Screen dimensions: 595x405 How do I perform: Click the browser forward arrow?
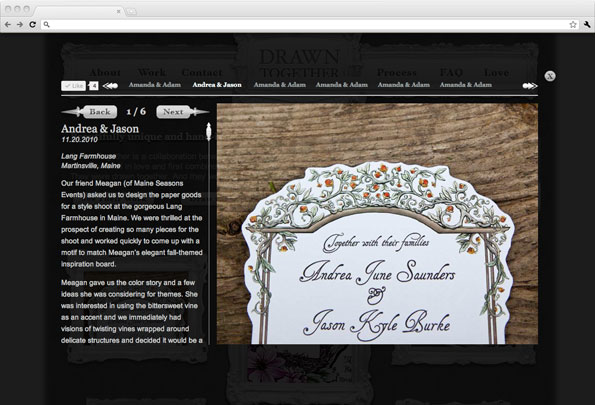[20, 25]
